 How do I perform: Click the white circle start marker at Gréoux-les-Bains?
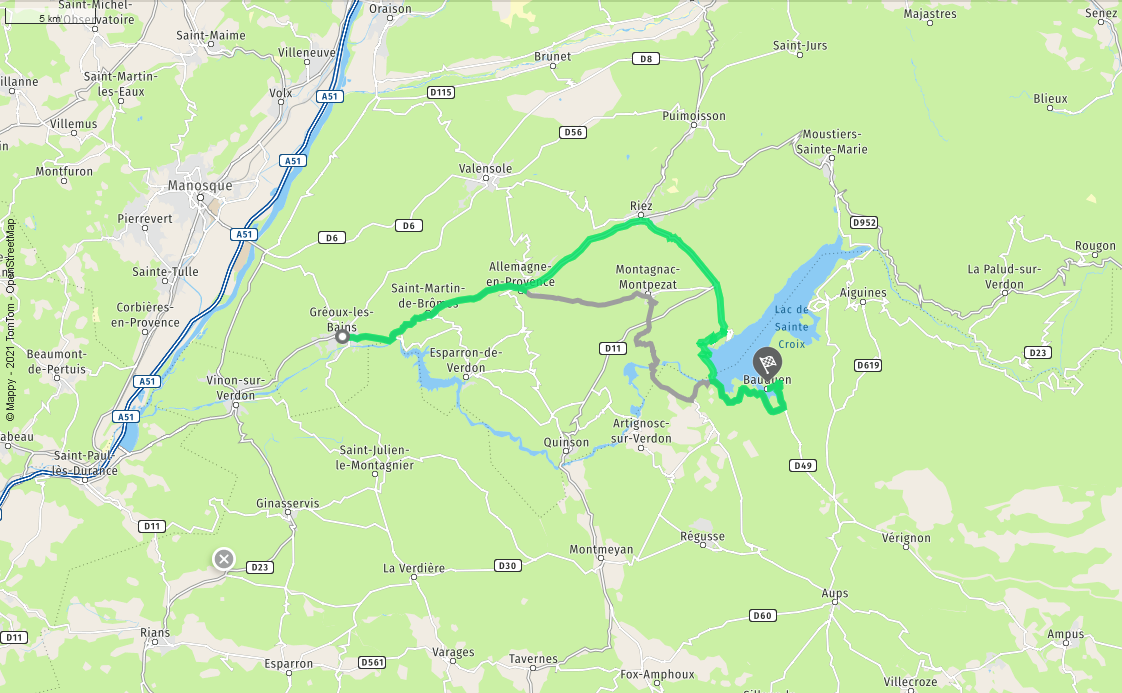(x=343, y=336)
